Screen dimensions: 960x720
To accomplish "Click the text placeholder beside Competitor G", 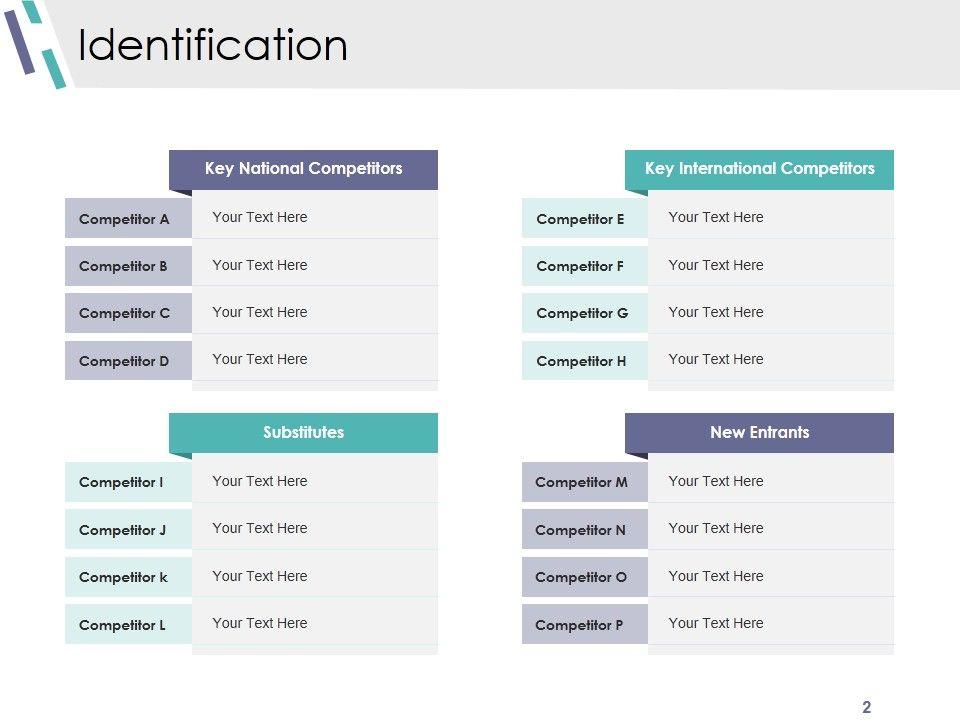I will click(716, 312).
